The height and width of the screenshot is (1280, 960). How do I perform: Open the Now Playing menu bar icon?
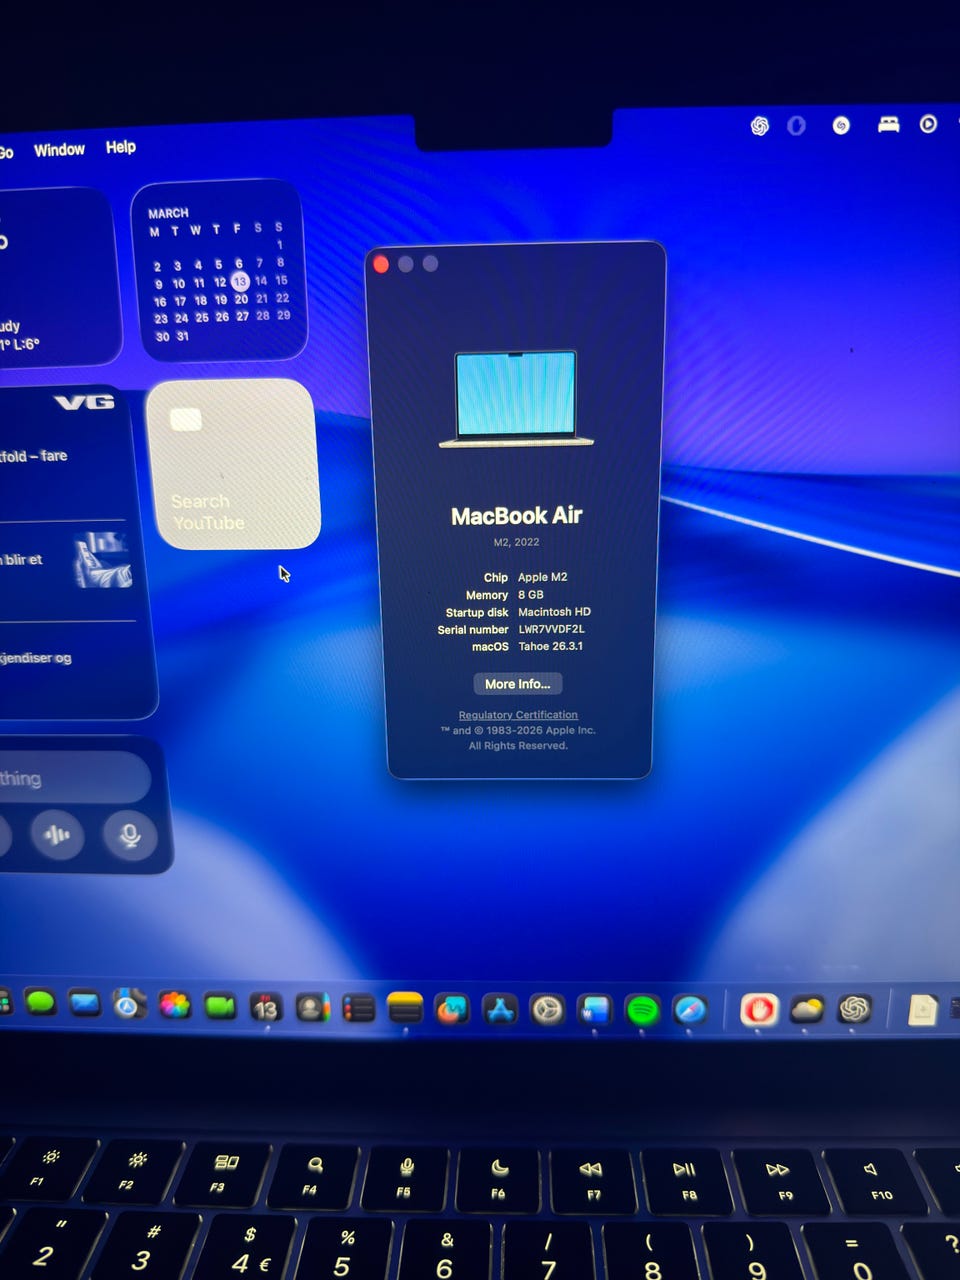928,124
